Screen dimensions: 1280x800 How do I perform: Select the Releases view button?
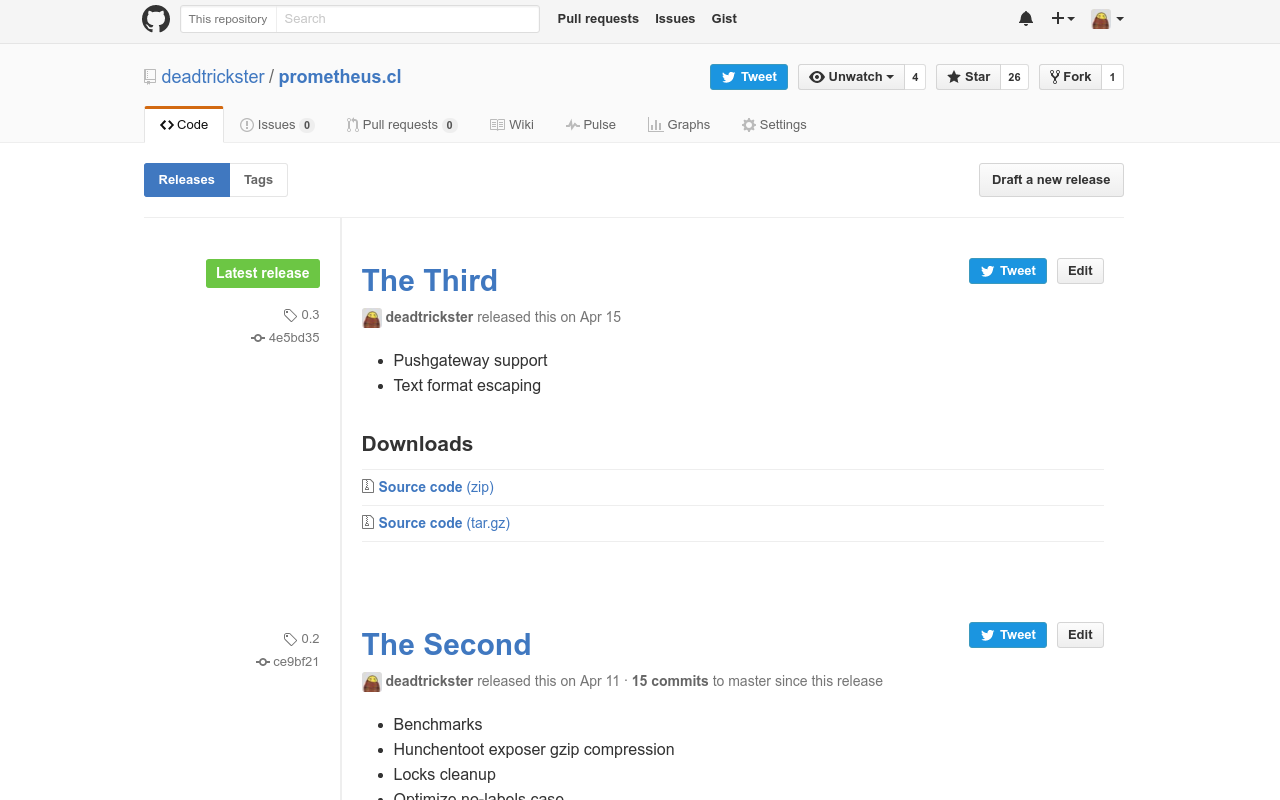tap(187, 180)
